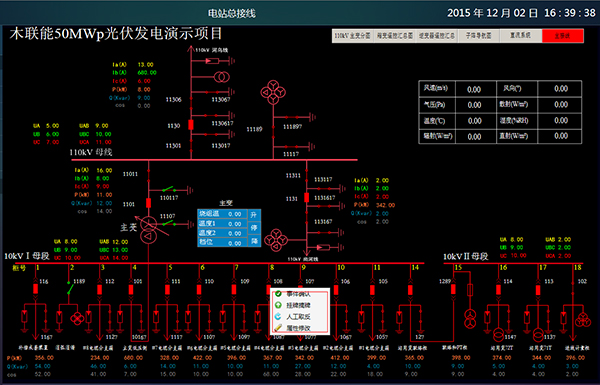Click the 110kV outgoing line label at the top

pyautogui.click(x=212, y=50)
